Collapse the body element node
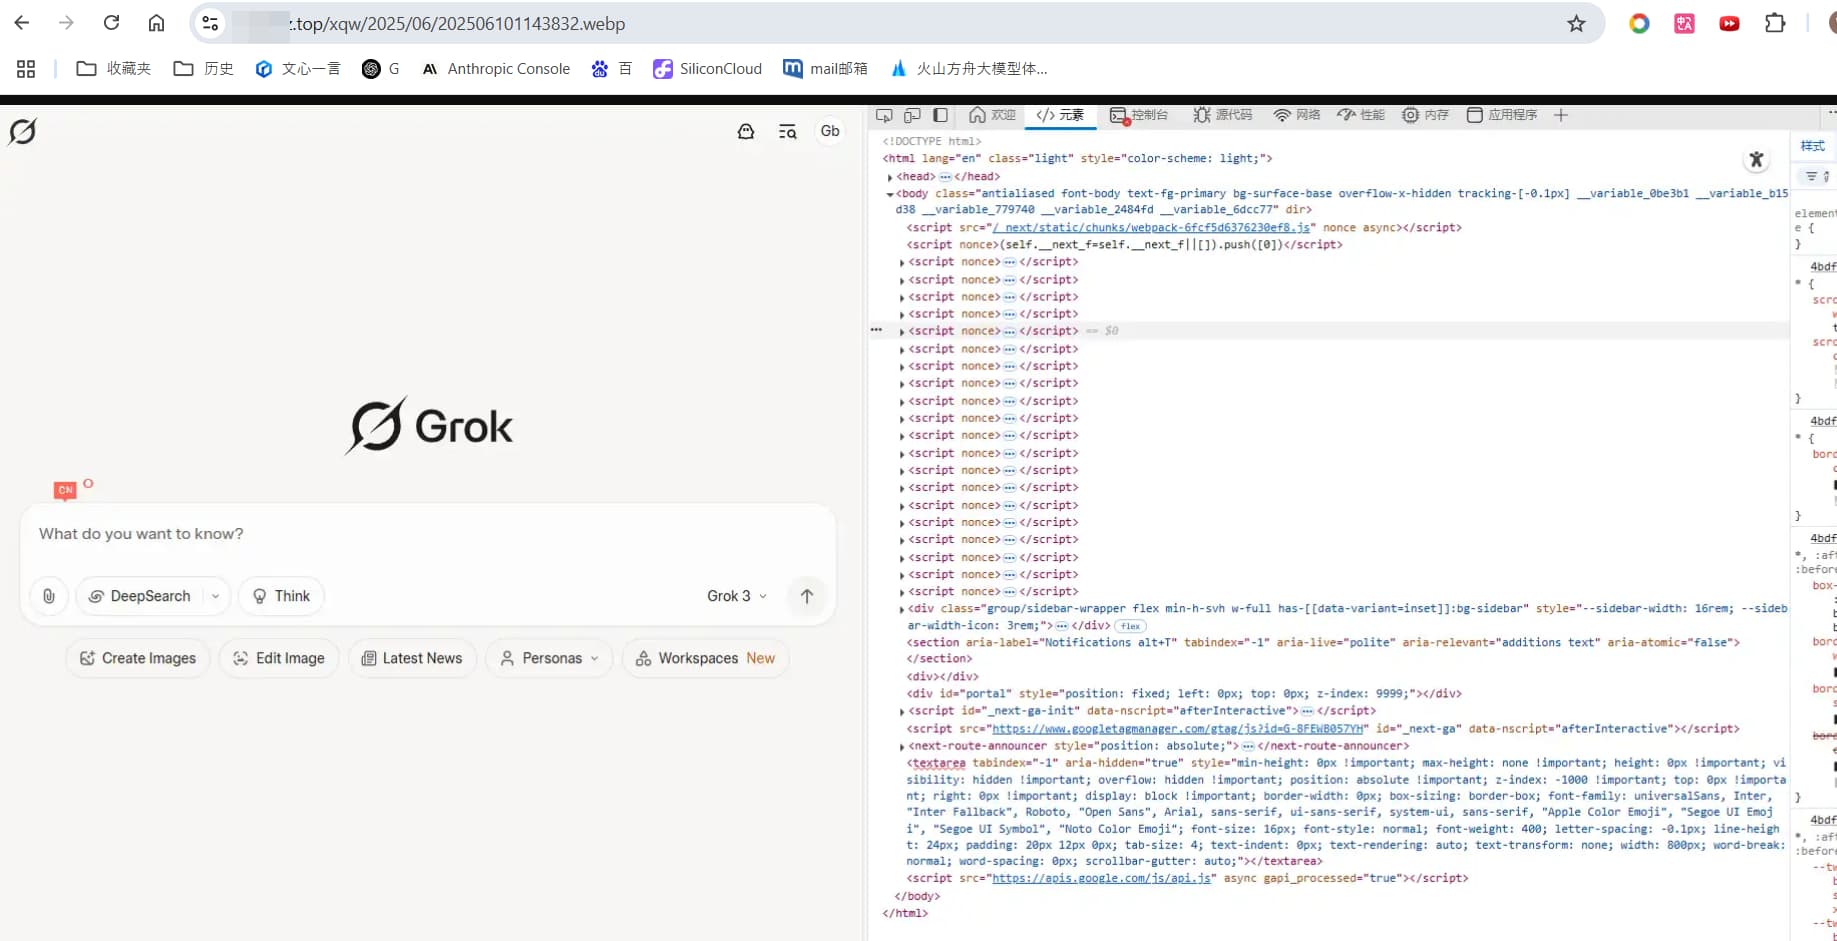 tap(890, 194)
